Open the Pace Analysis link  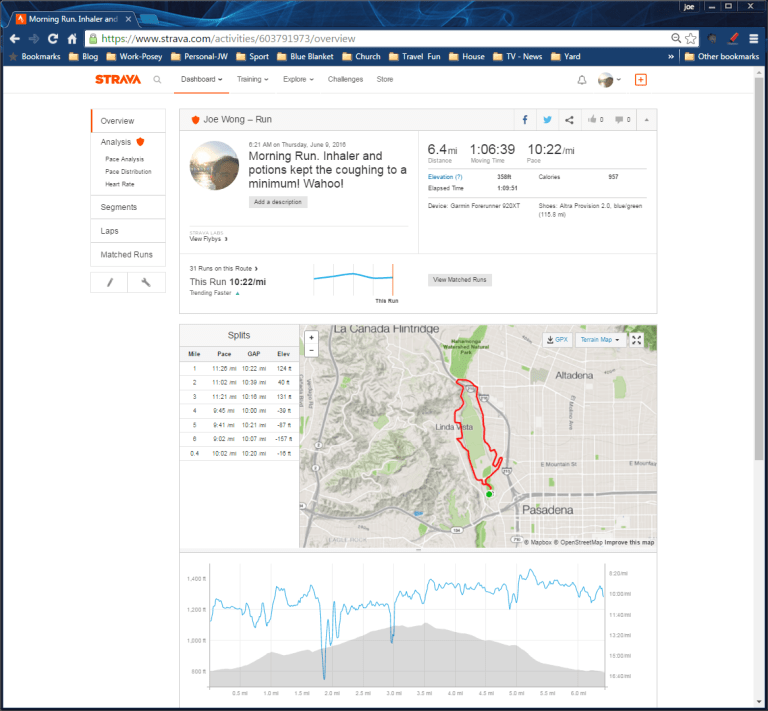124,159
